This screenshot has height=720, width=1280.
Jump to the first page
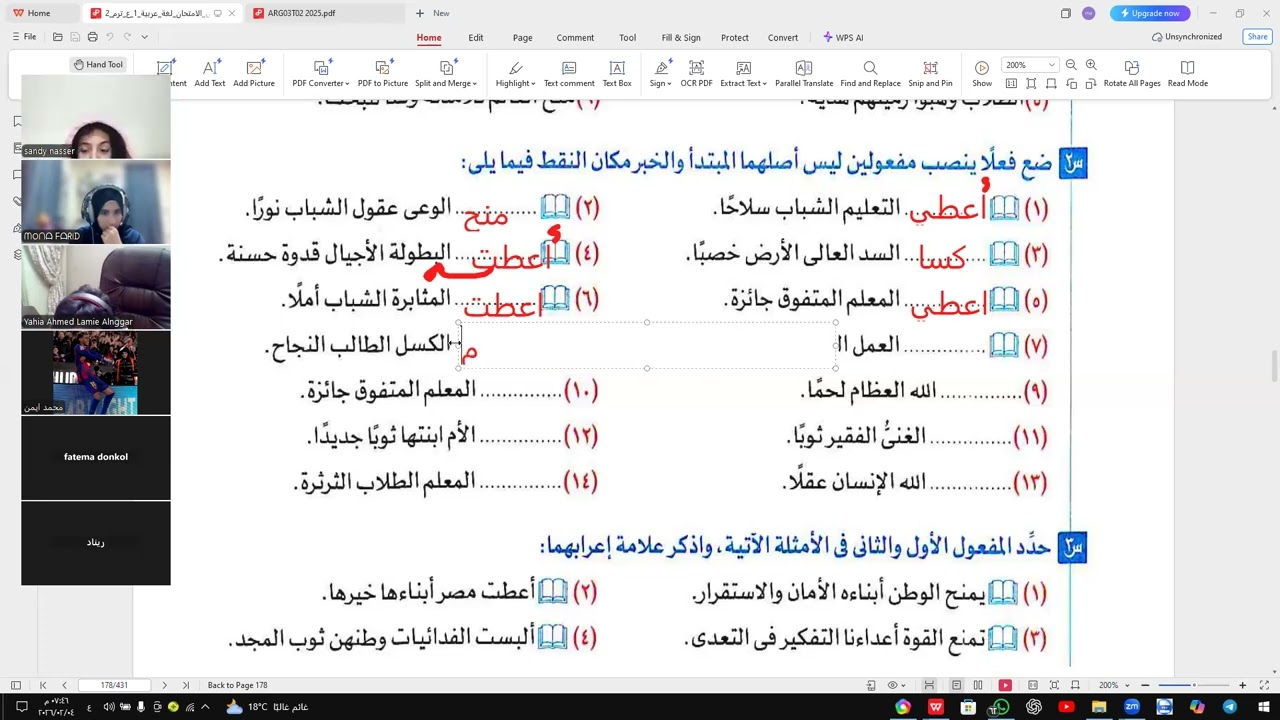pyautogui.click(x=43, y=685)
